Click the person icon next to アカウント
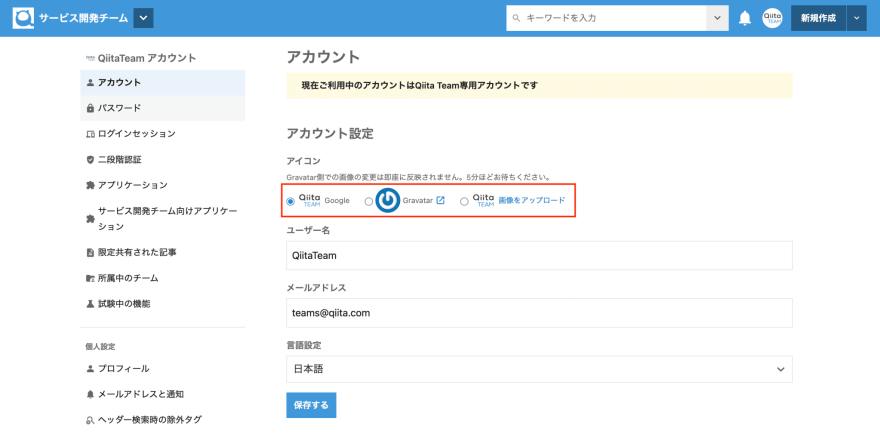Image resolution: width=880 pixels, height=443 pixels. [90, 83]
